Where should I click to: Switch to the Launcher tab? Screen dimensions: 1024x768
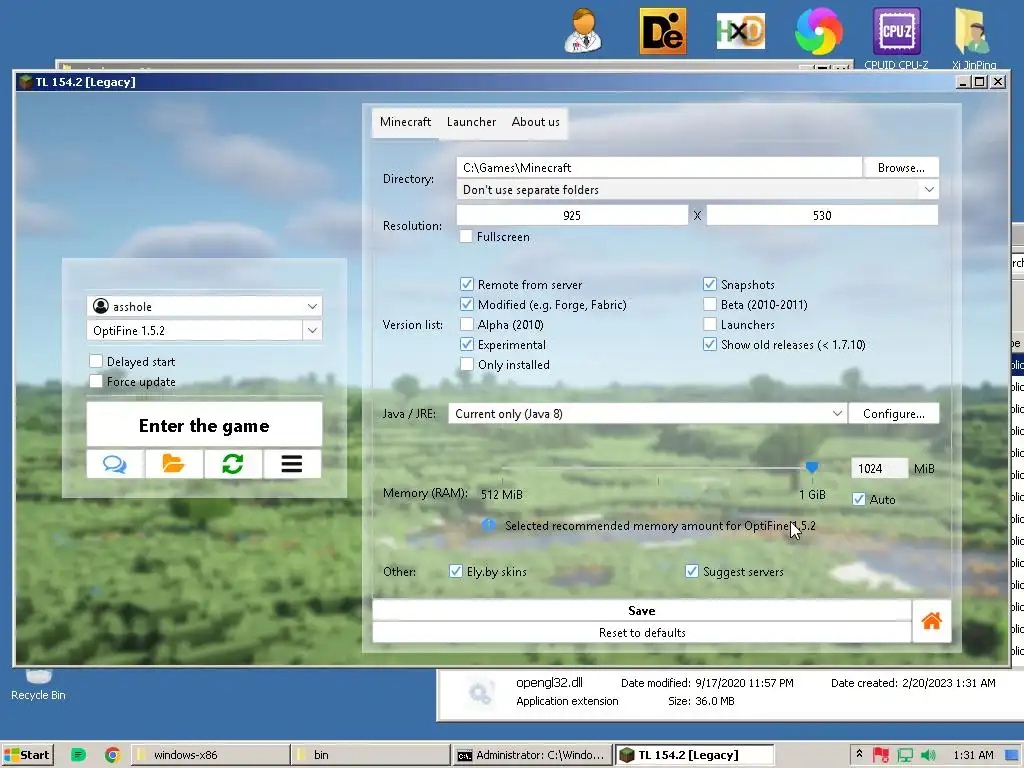click(471, 122)
